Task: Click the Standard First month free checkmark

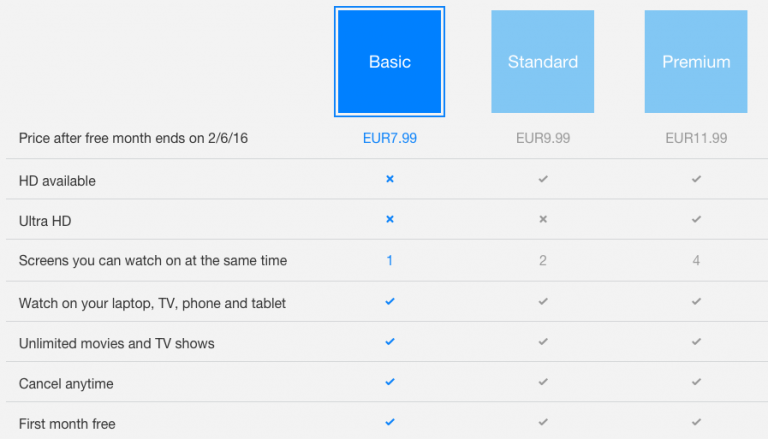Action: coord(543,422)
